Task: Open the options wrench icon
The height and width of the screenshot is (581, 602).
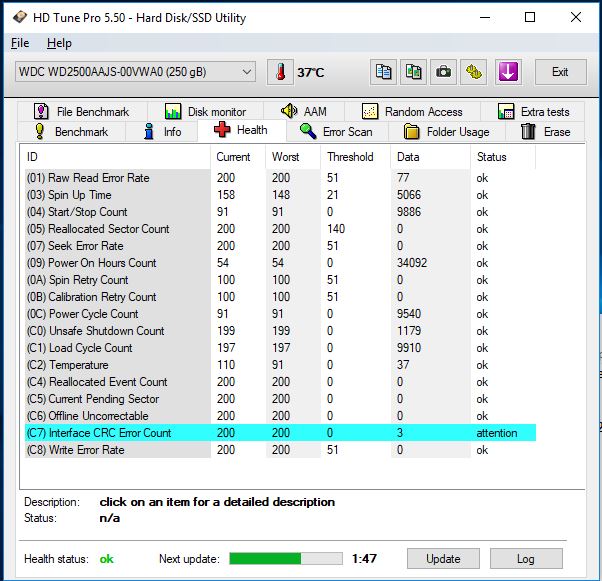Action: 473,72
